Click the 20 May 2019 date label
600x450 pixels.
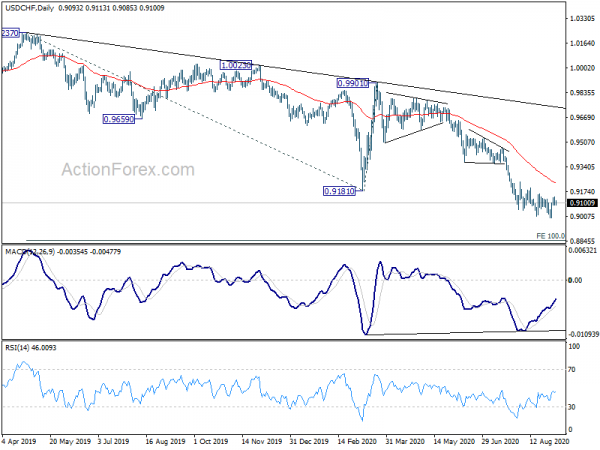coord(70,442)
